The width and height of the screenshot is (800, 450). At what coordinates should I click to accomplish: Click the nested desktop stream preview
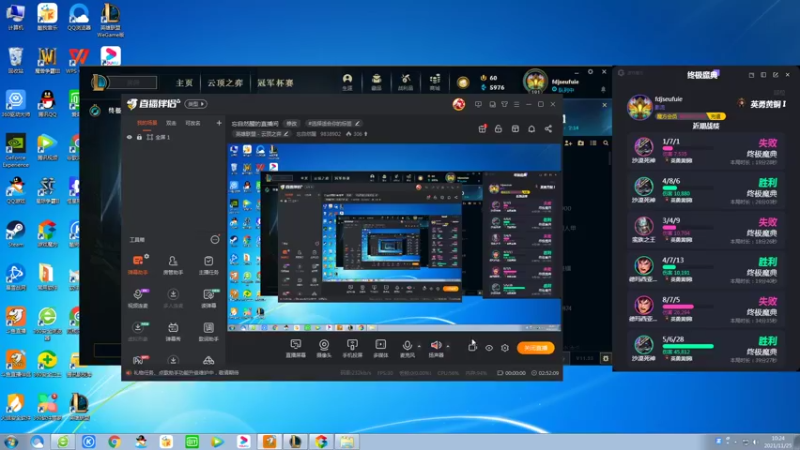click(394, 237)
